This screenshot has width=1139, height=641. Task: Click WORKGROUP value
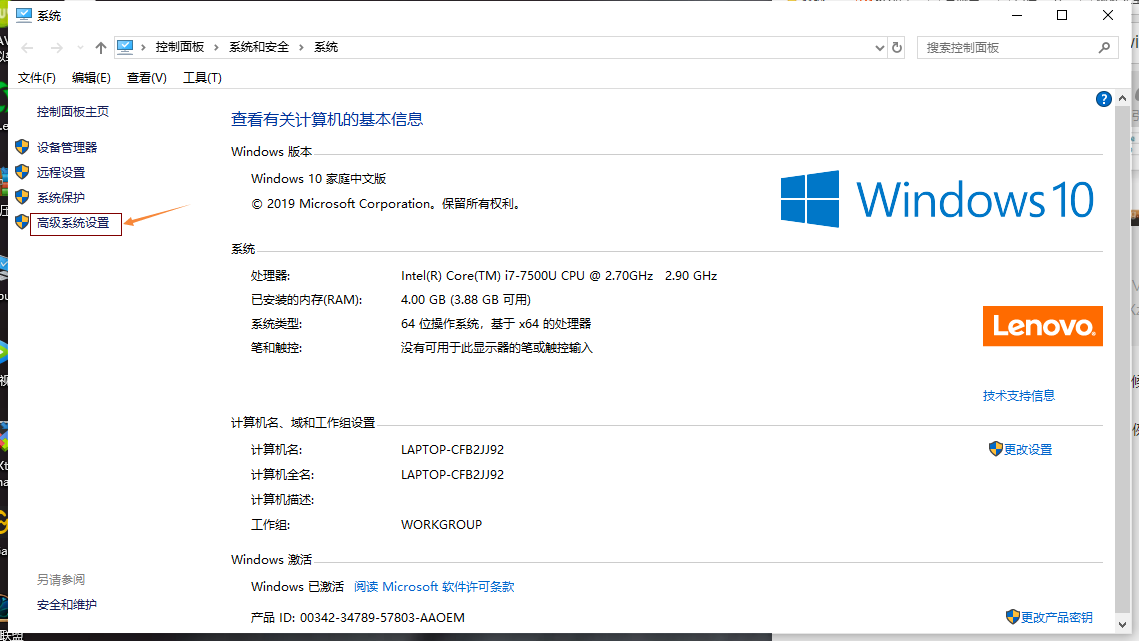coord(442,525)
